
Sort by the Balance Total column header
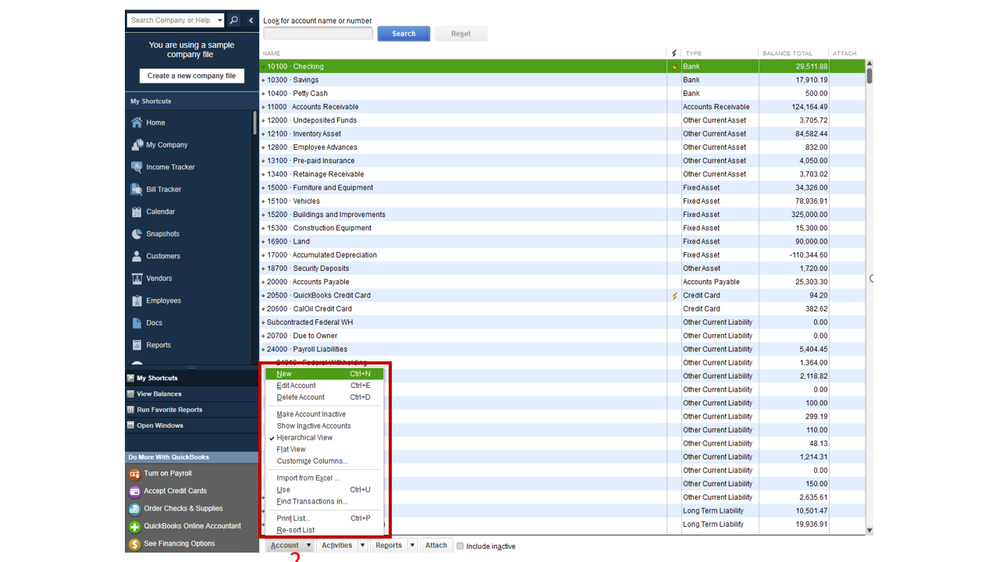tap(787, 53)
